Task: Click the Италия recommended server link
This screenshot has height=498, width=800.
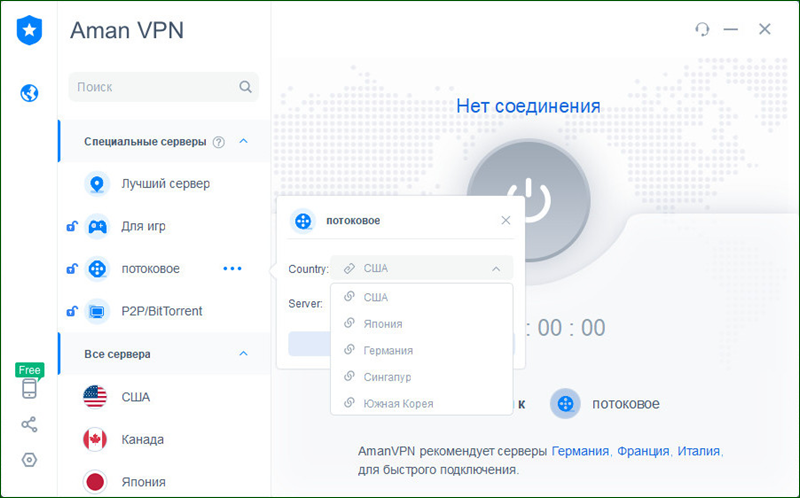Action: pyautogui.click(x=698, y=452)
